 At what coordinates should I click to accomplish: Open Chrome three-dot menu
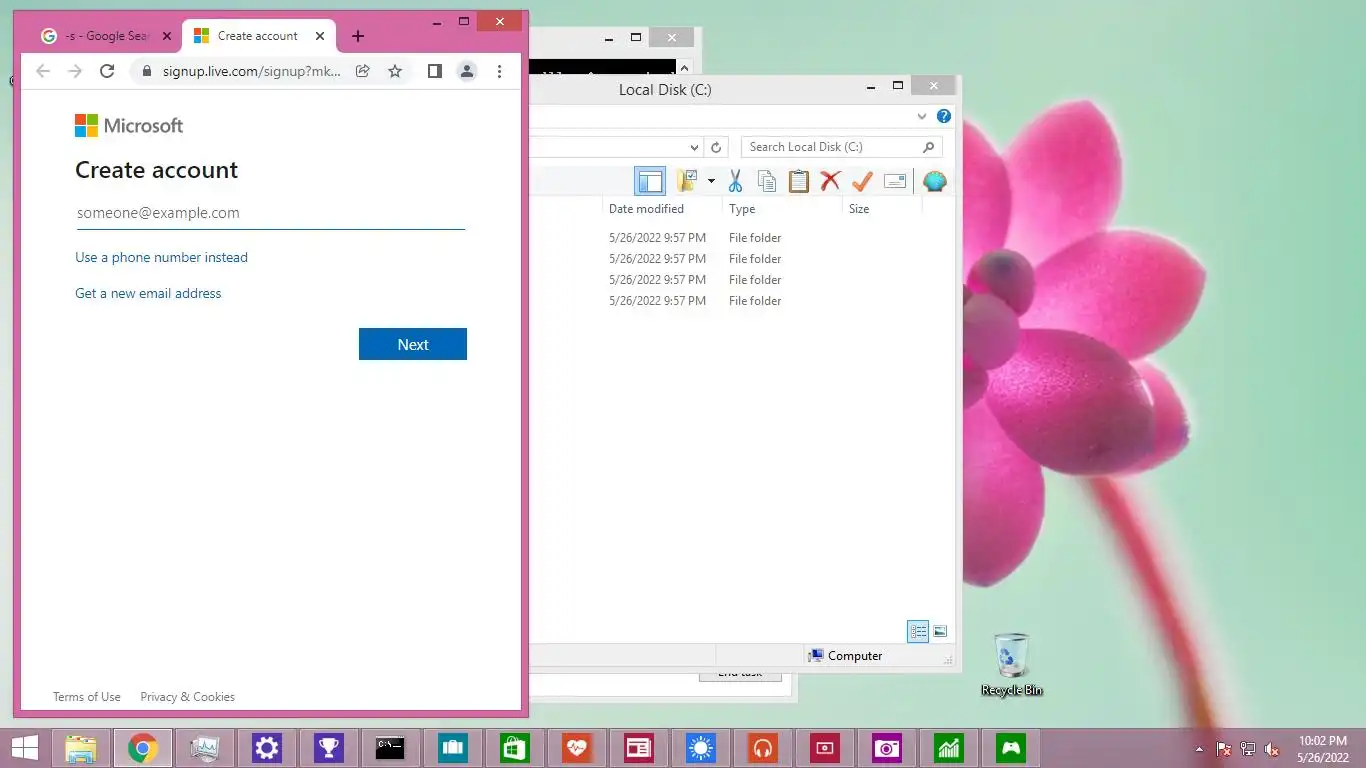[499, 71]
